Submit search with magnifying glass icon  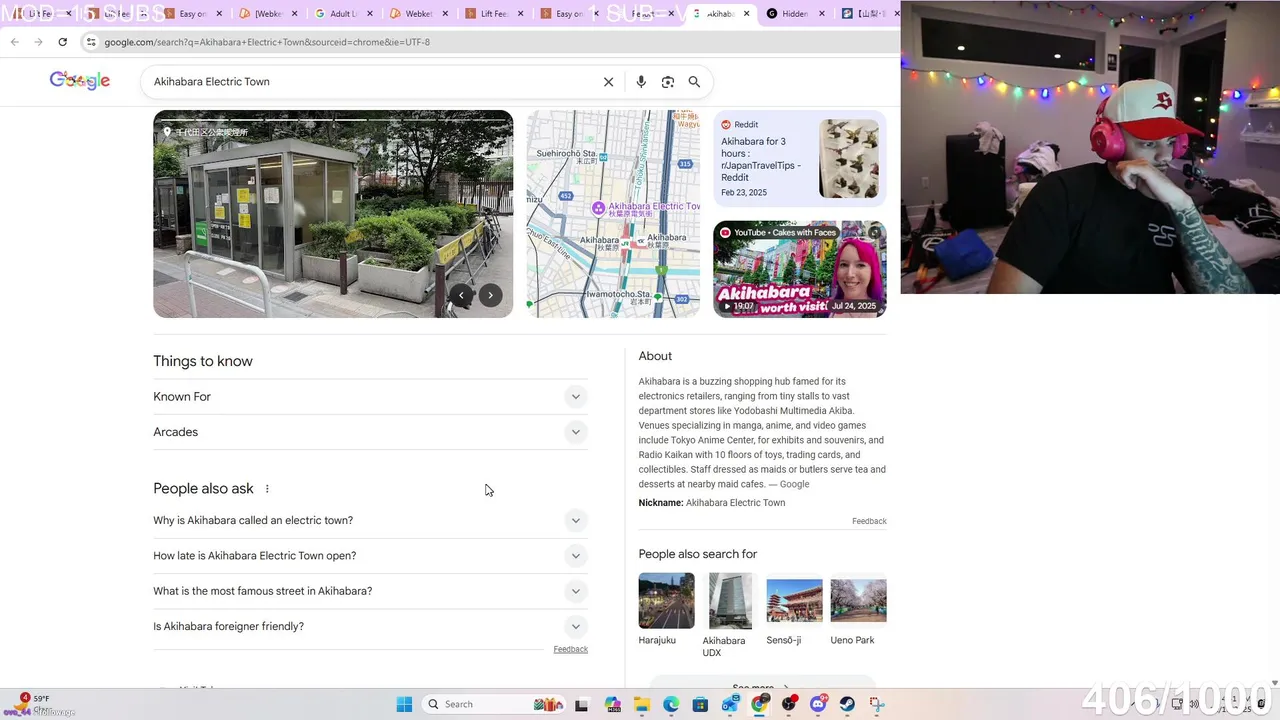point(694,82)
